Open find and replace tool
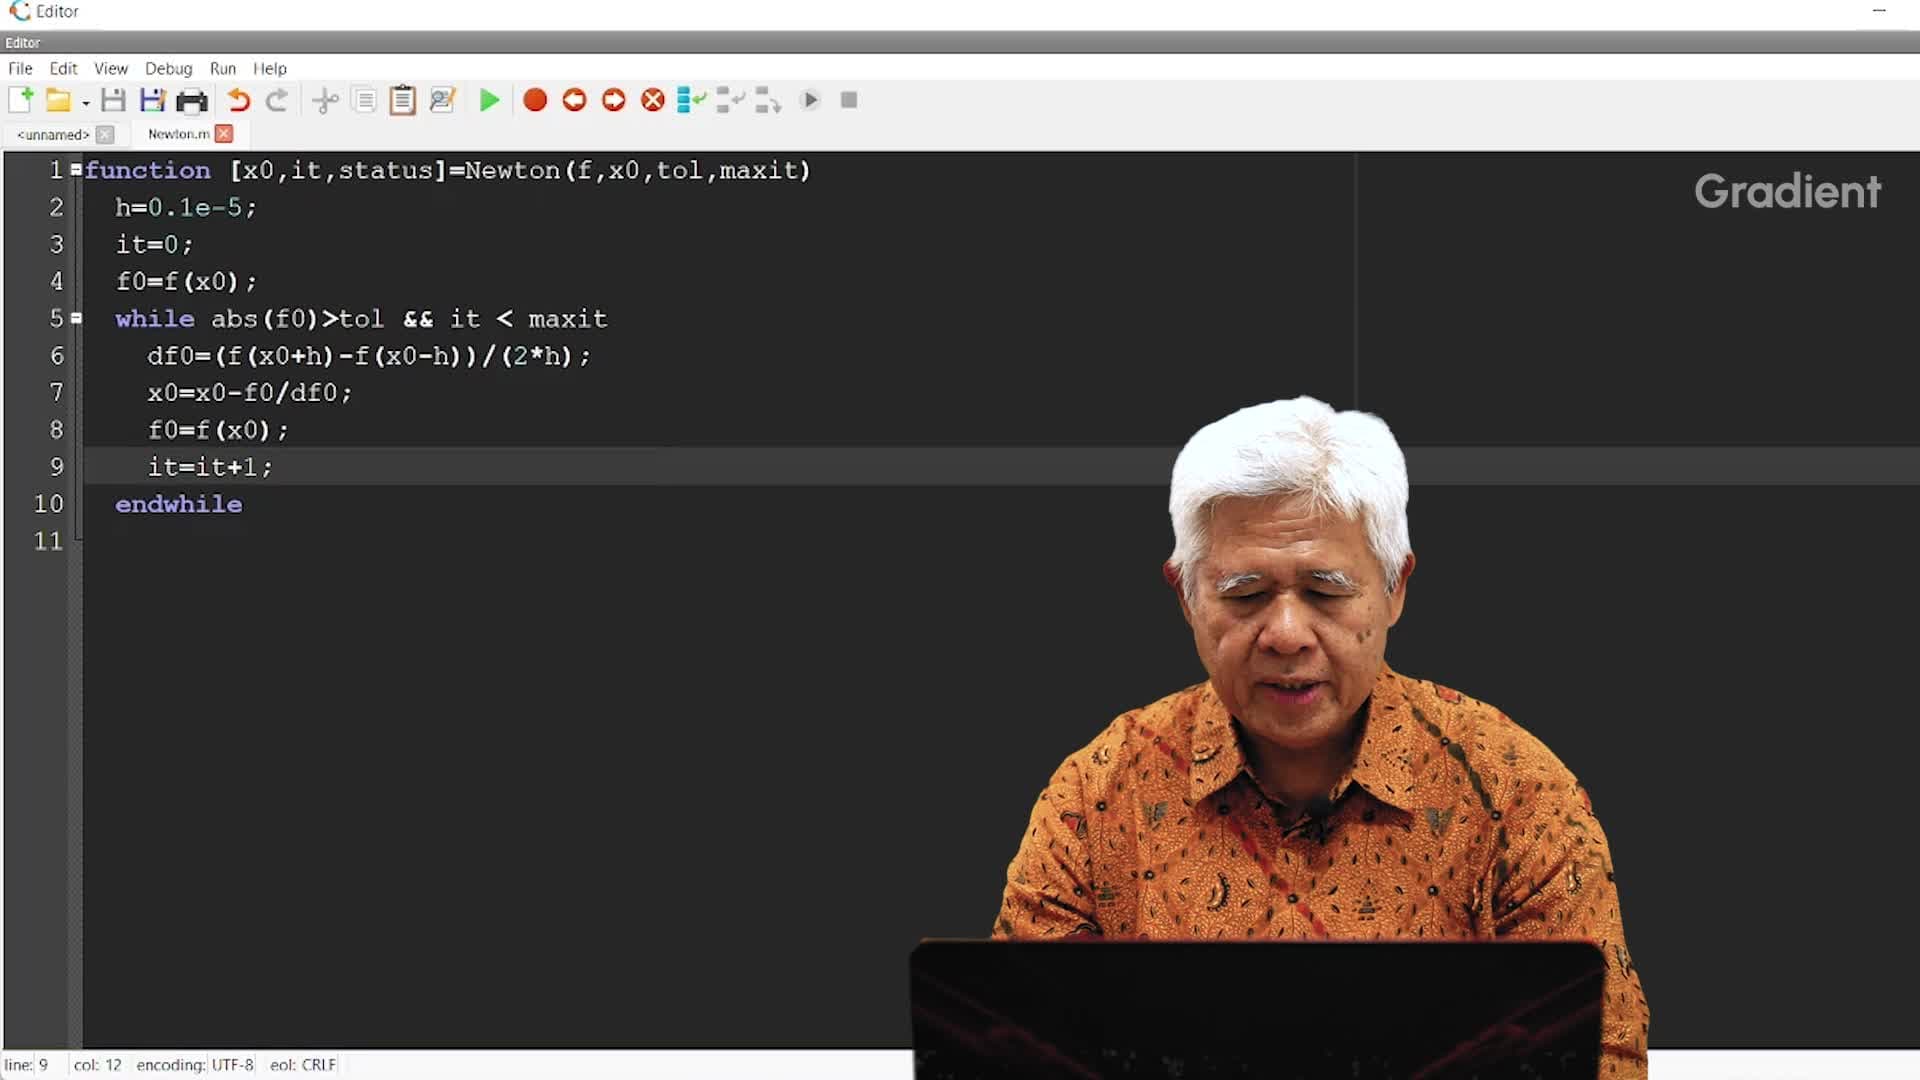 coord(442,100)
